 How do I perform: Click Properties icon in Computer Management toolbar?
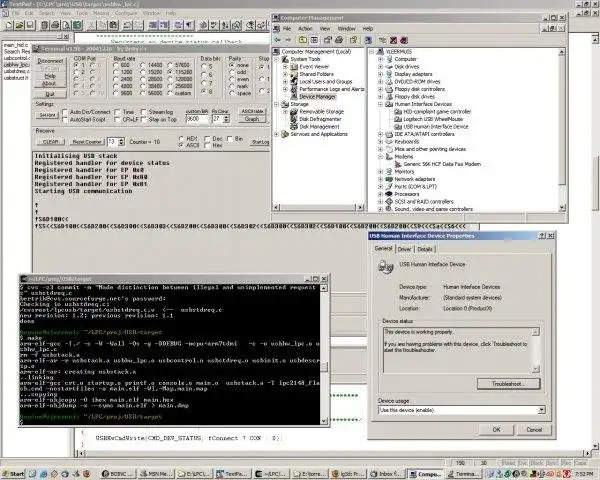(328, 40)
